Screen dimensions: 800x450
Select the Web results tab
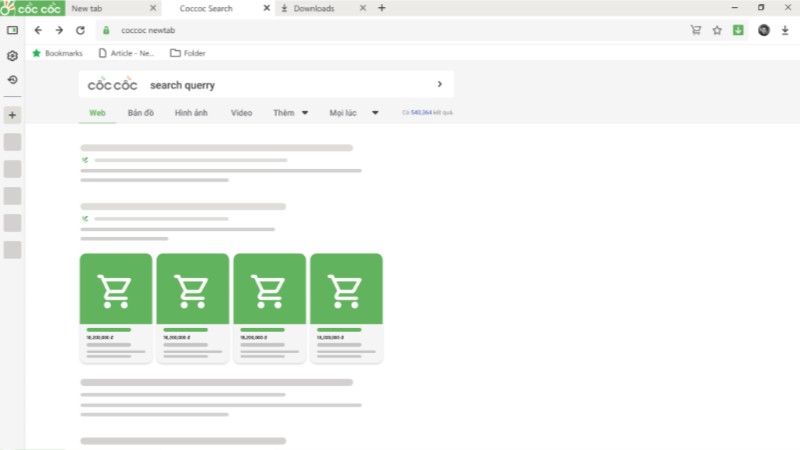point(97,113)
